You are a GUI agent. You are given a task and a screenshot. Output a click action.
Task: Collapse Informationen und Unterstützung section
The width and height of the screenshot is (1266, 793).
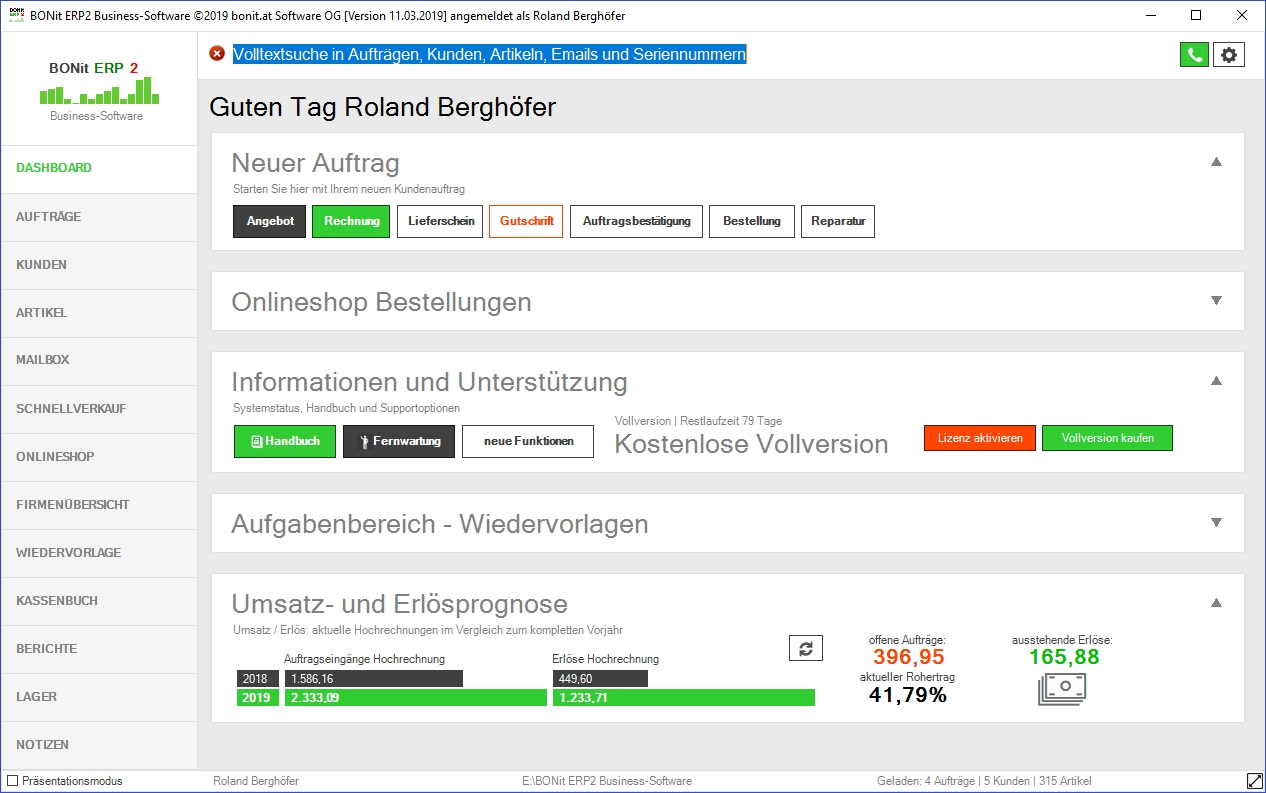tap(1217, 381)
